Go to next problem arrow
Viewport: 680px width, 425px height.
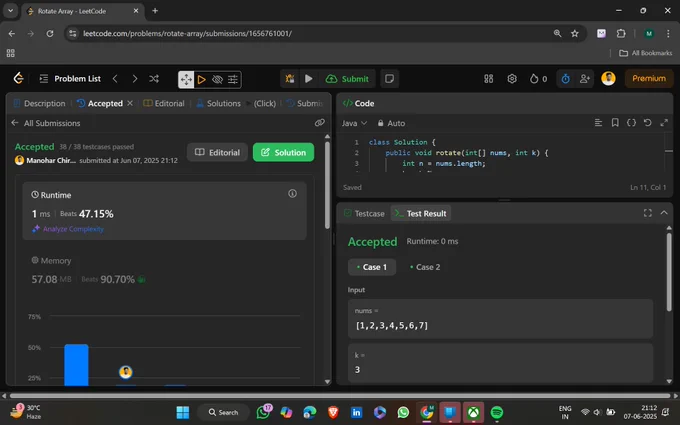pyautogui.click(x=135, y=78)
